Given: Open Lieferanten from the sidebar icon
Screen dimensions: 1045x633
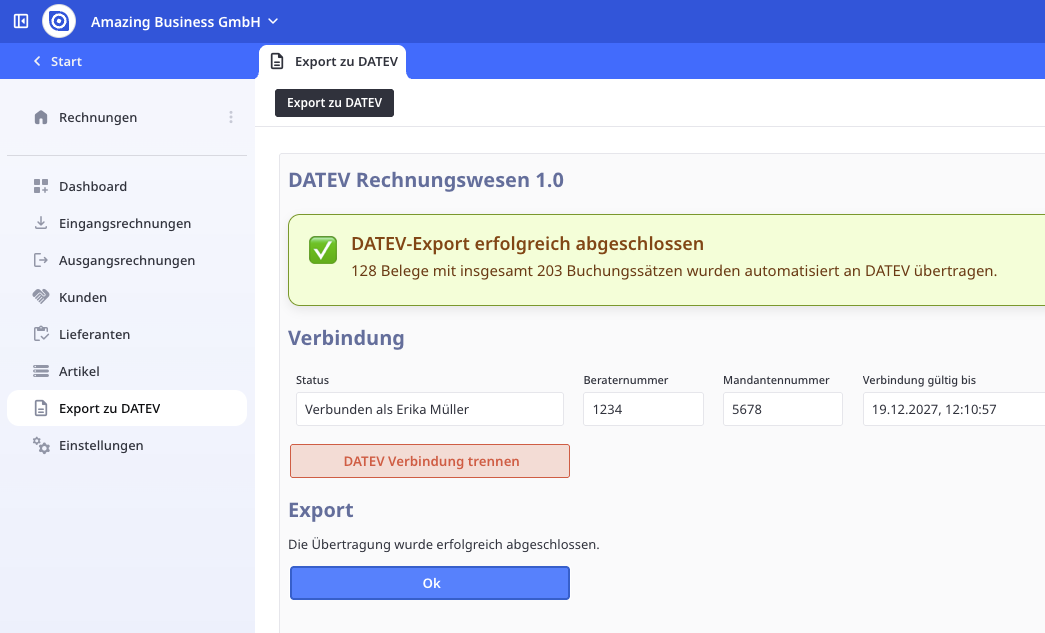Looking at the screenshot, I should [41, 333].
